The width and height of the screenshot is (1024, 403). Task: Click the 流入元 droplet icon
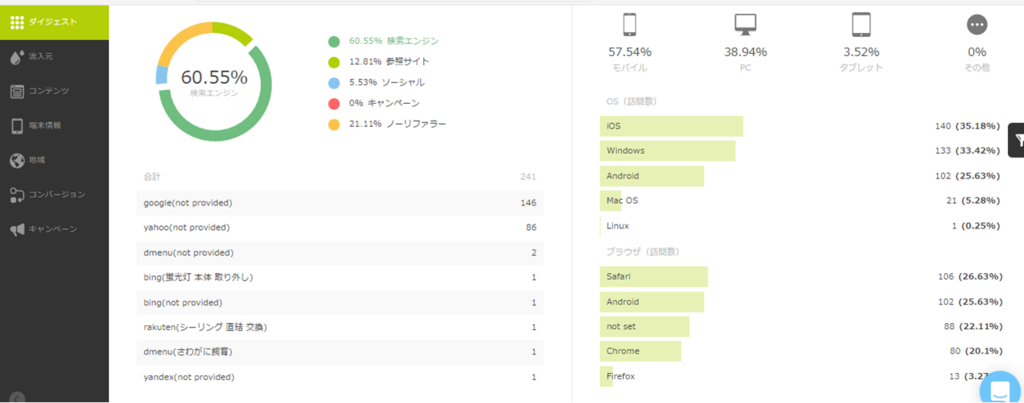[x=16, y=56]
